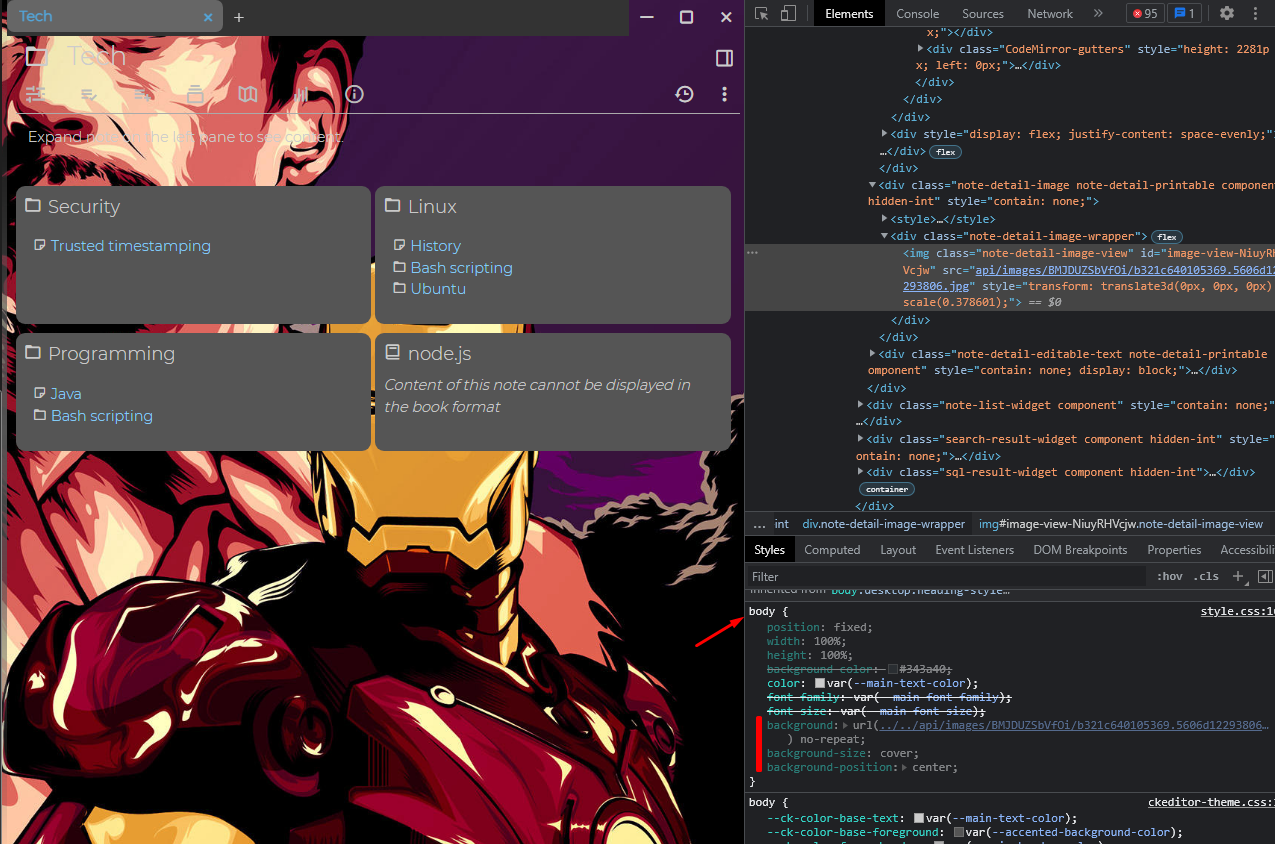
Task: Add new style rule plus icon
Action: pos(1238,576)
